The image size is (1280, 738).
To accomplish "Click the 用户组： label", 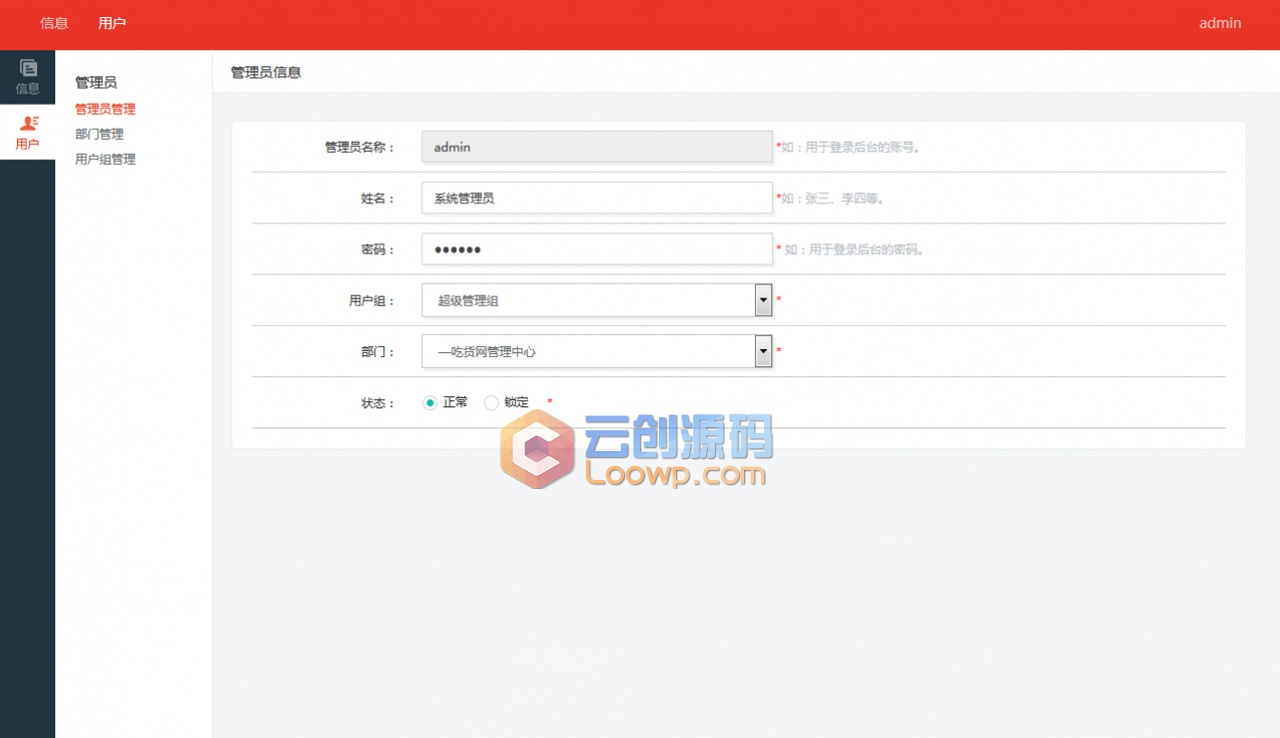I will coord(372,300).
